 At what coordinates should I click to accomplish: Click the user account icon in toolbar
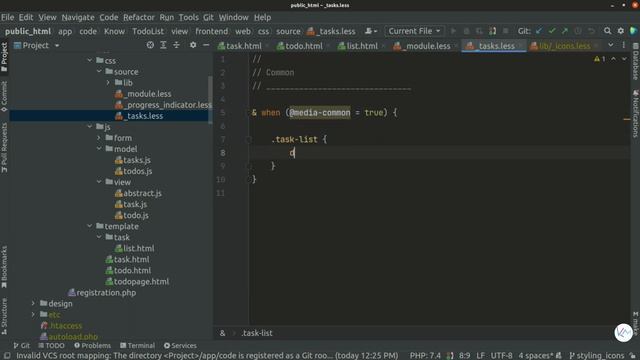371,31
